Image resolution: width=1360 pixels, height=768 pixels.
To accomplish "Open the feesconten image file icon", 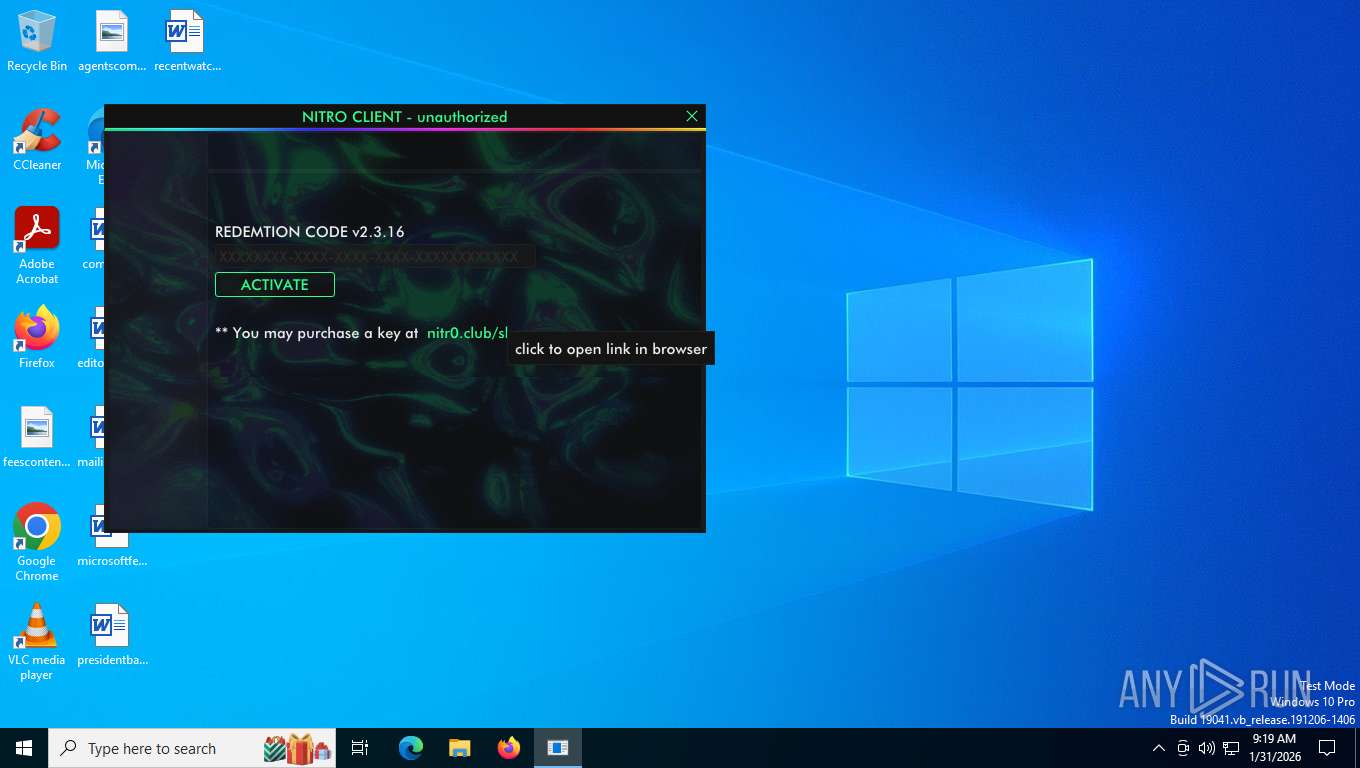I will (x=37, y=437).
